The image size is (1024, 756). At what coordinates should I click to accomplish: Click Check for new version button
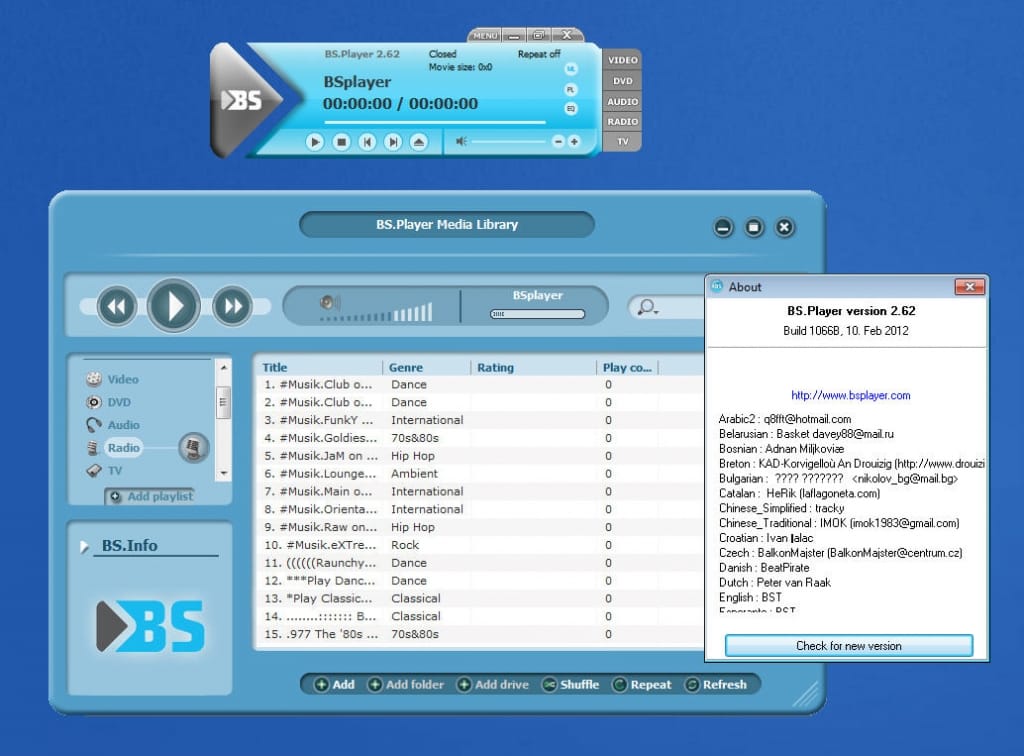848,646
